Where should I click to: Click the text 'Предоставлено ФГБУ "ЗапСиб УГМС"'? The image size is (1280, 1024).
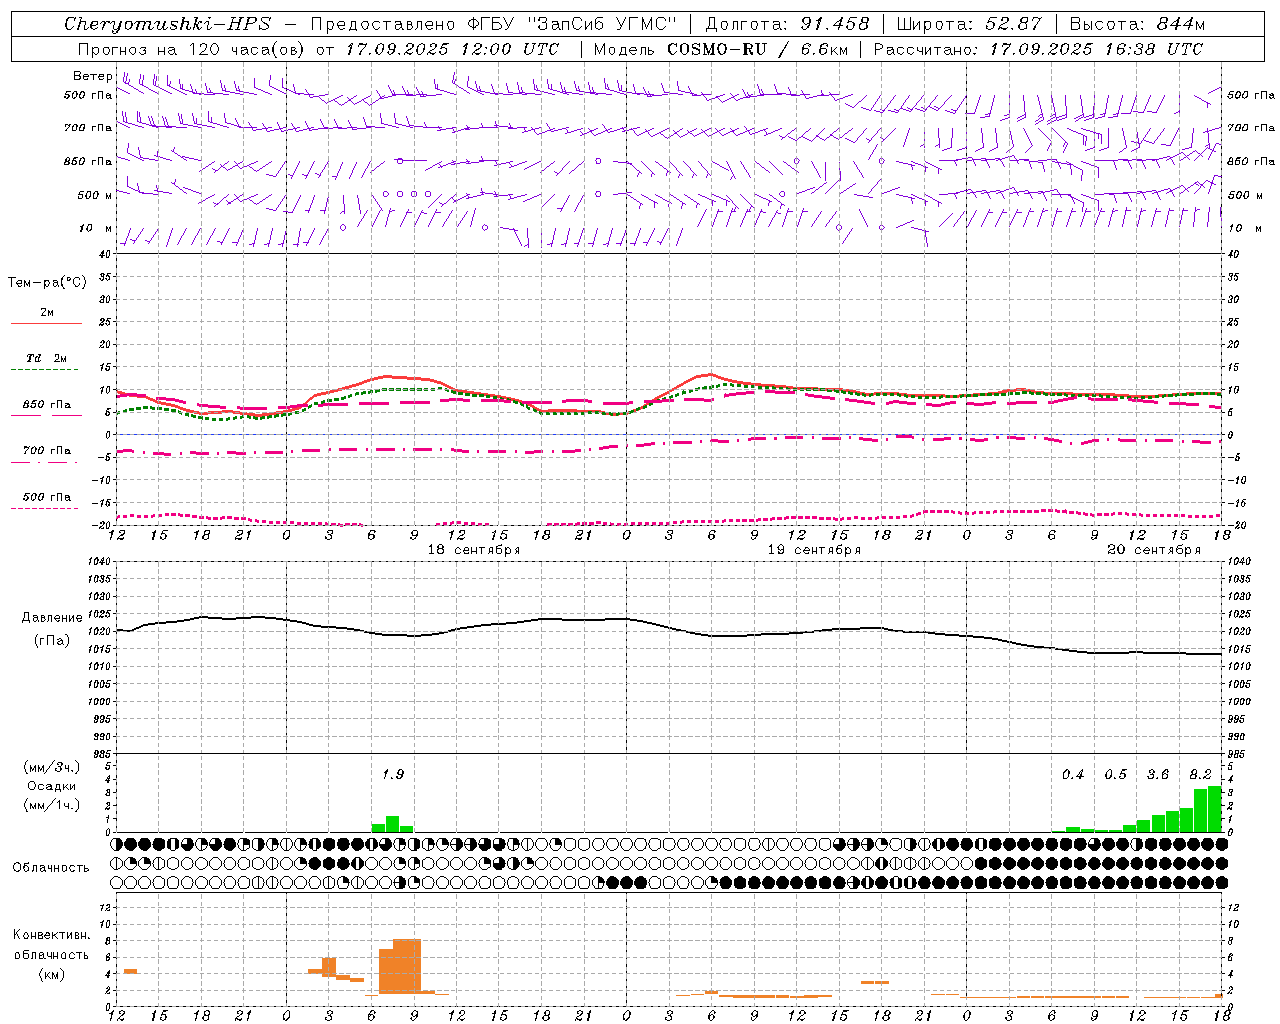pyautogui.click(x=494, y=24)
